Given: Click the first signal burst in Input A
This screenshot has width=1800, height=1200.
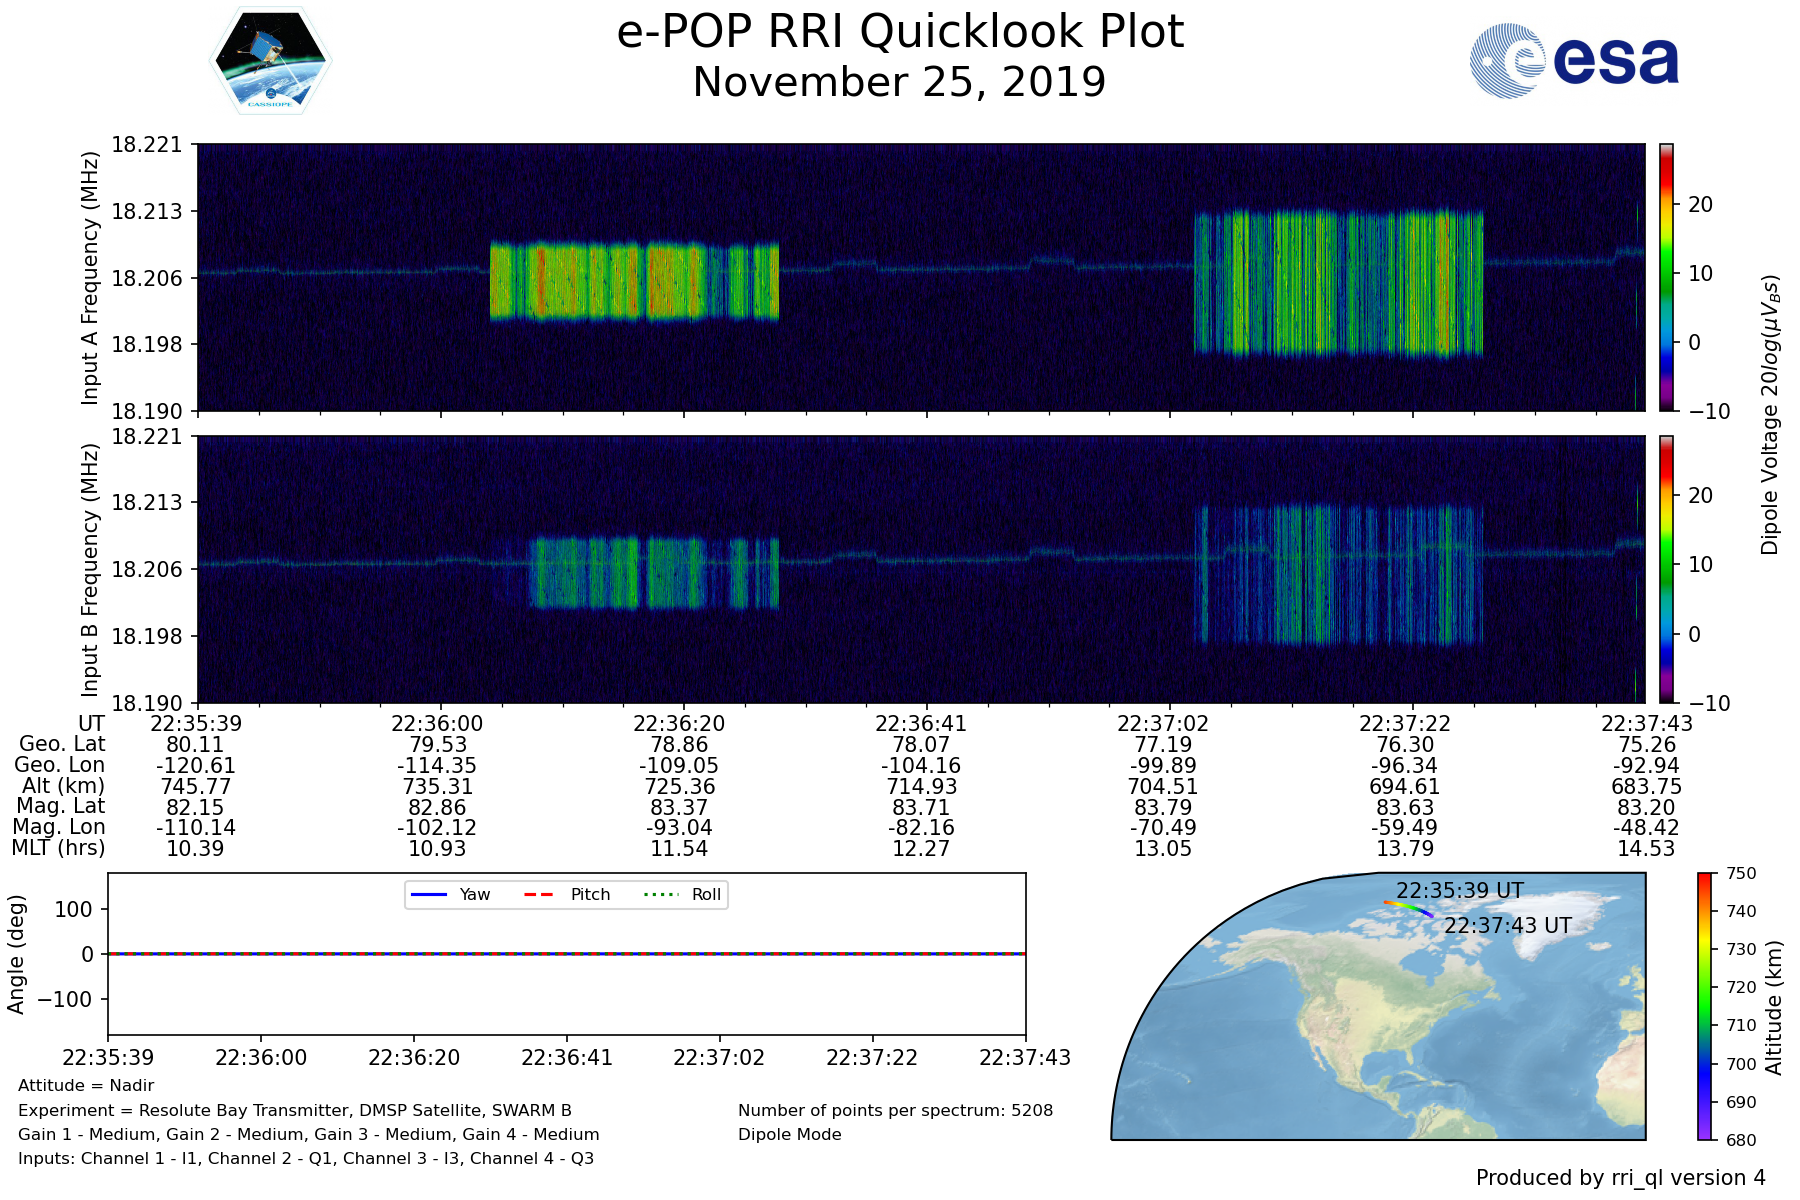Looking at the screenshot, I should tap(634, 281).
